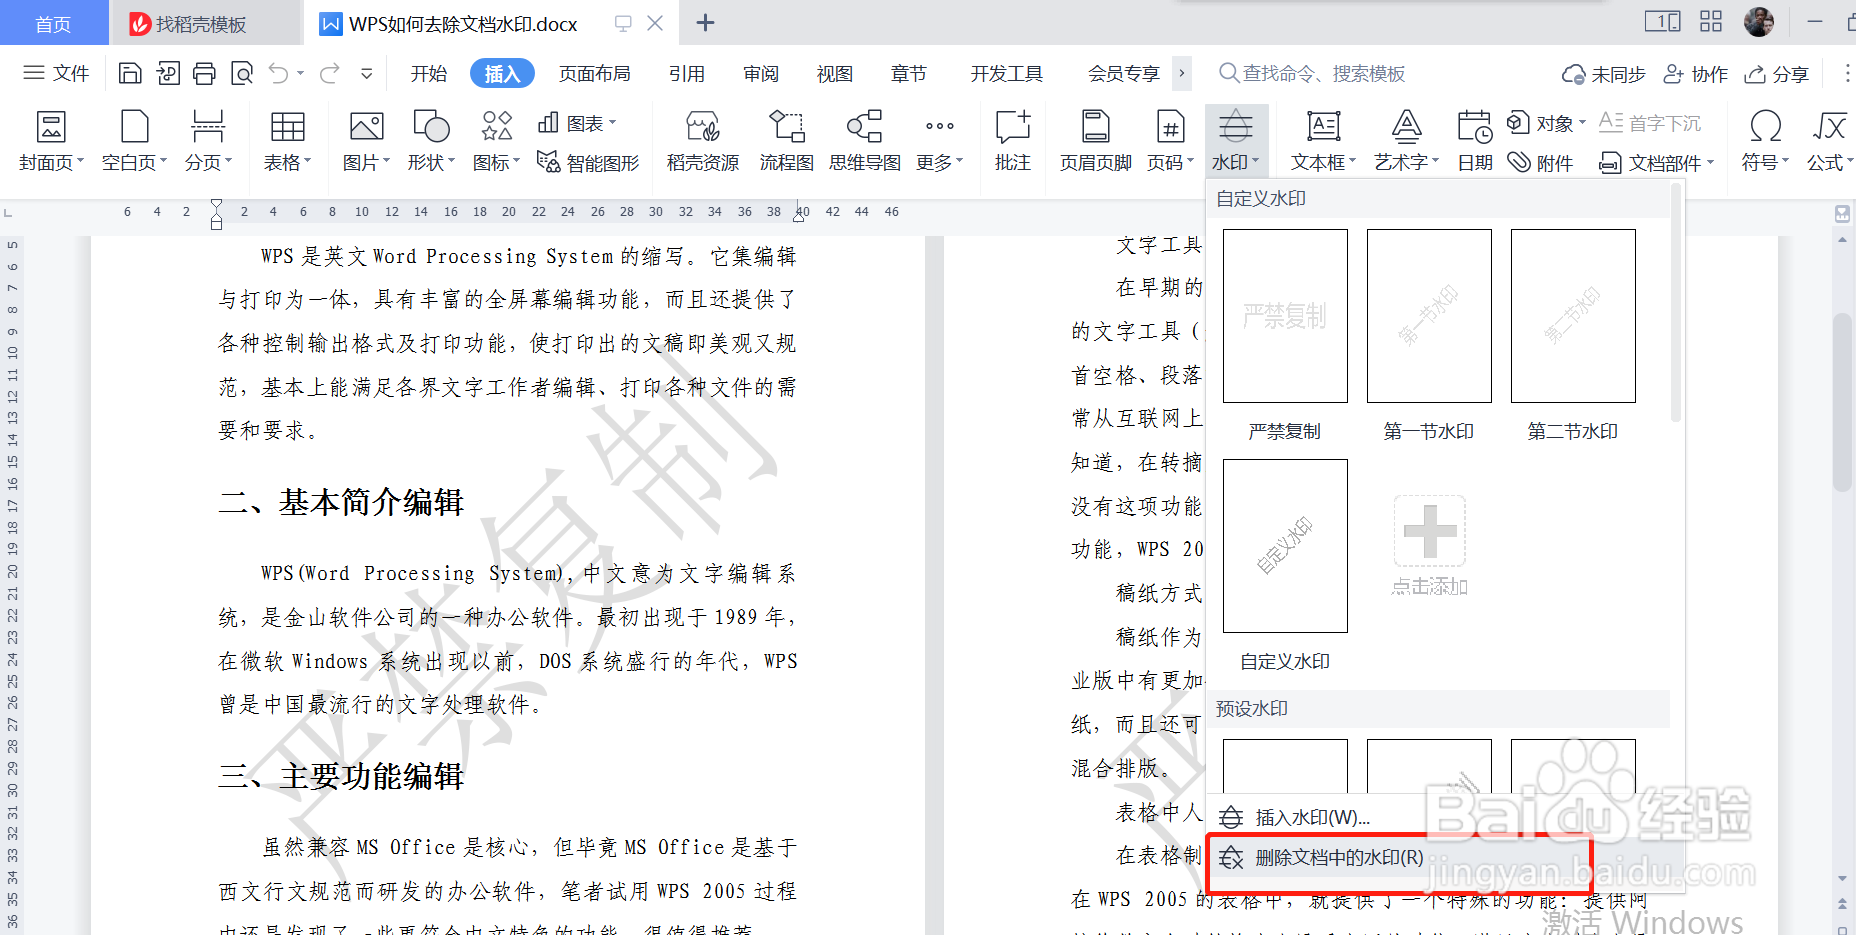
Task: Open the 文件 file menu
Action: (56, 73)
